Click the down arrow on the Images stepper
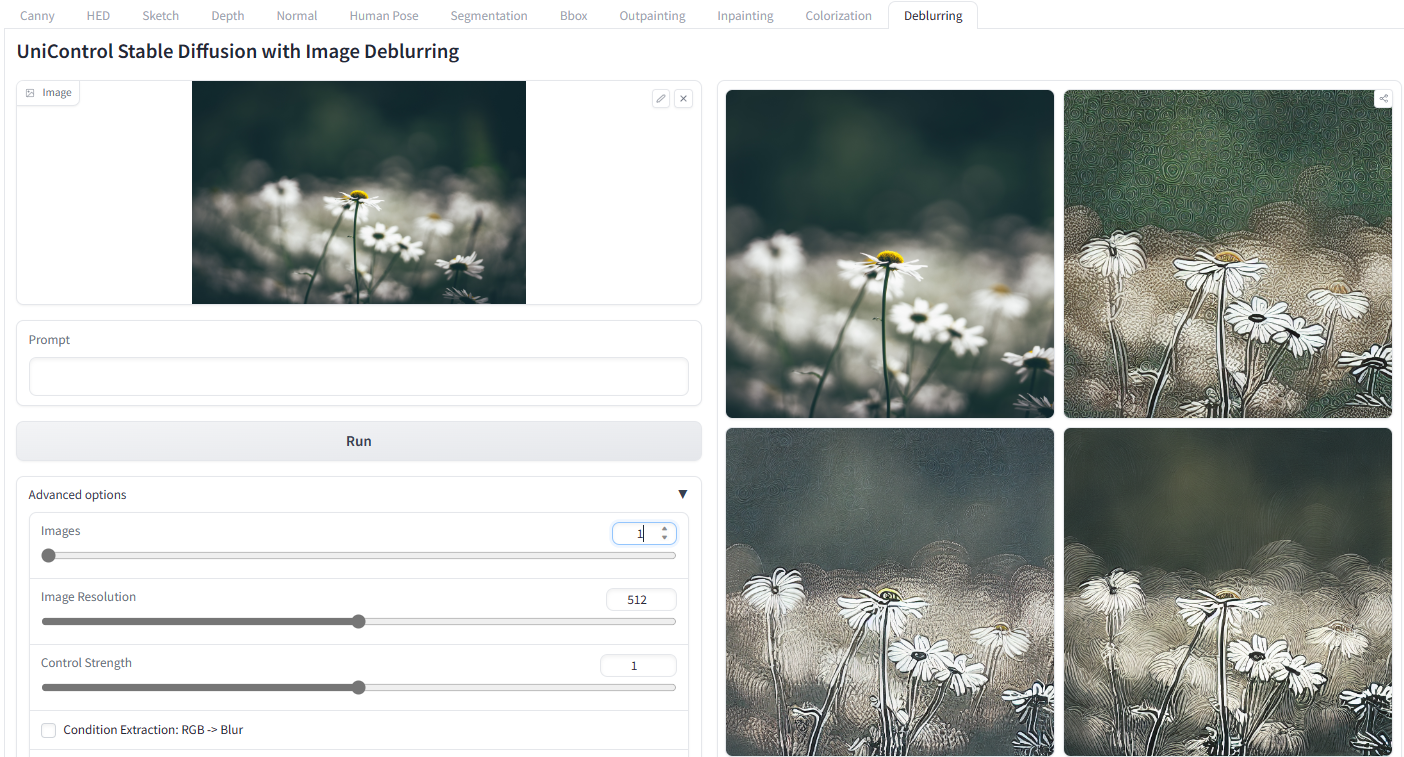The width and height of the screenshot is (1404, 757). pyautogui.click(x=665, y=538)
